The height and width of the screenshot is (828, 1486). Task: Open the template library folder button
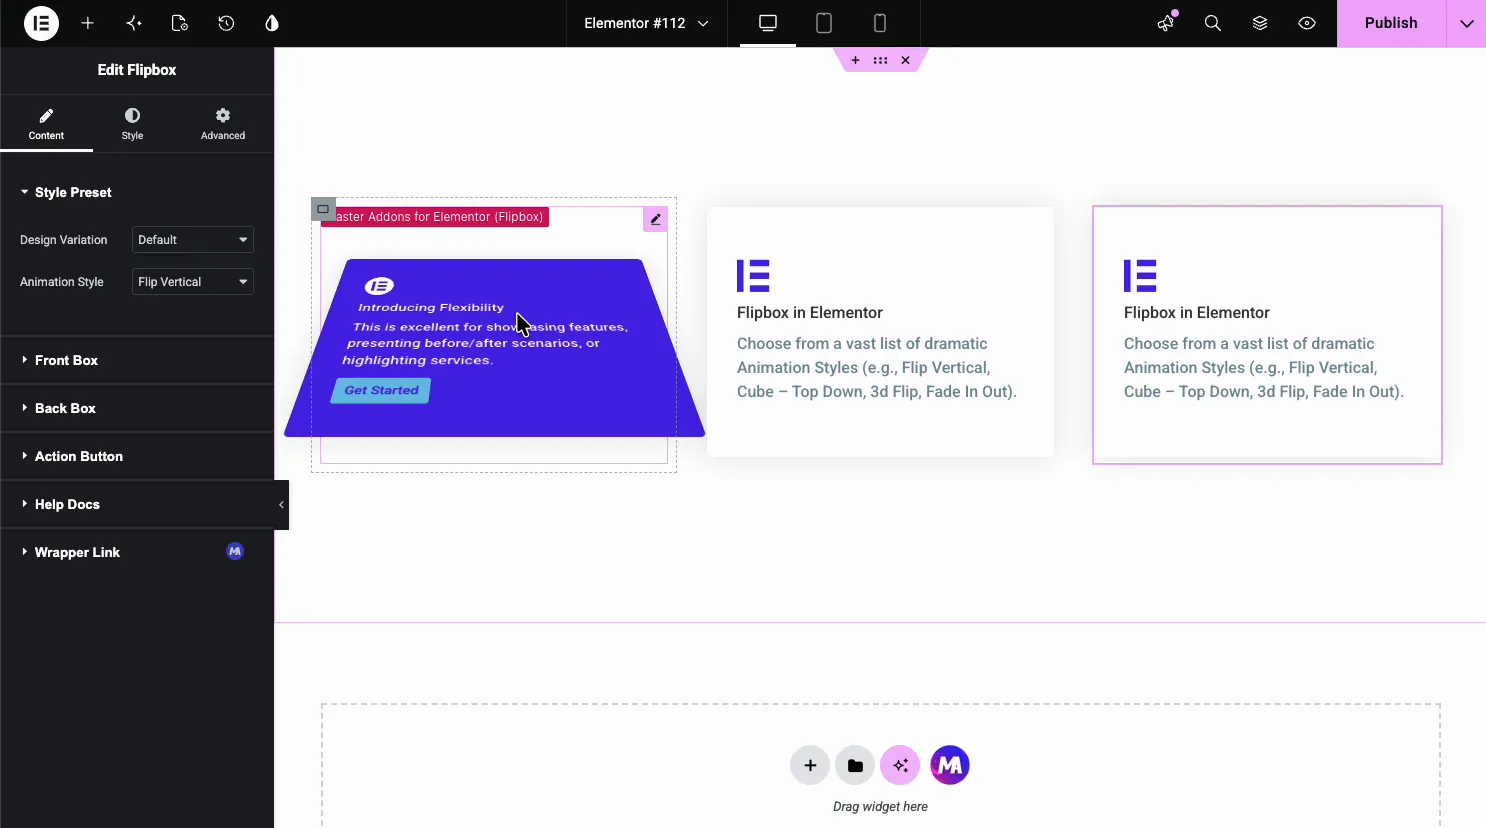(x=855, y=766)
